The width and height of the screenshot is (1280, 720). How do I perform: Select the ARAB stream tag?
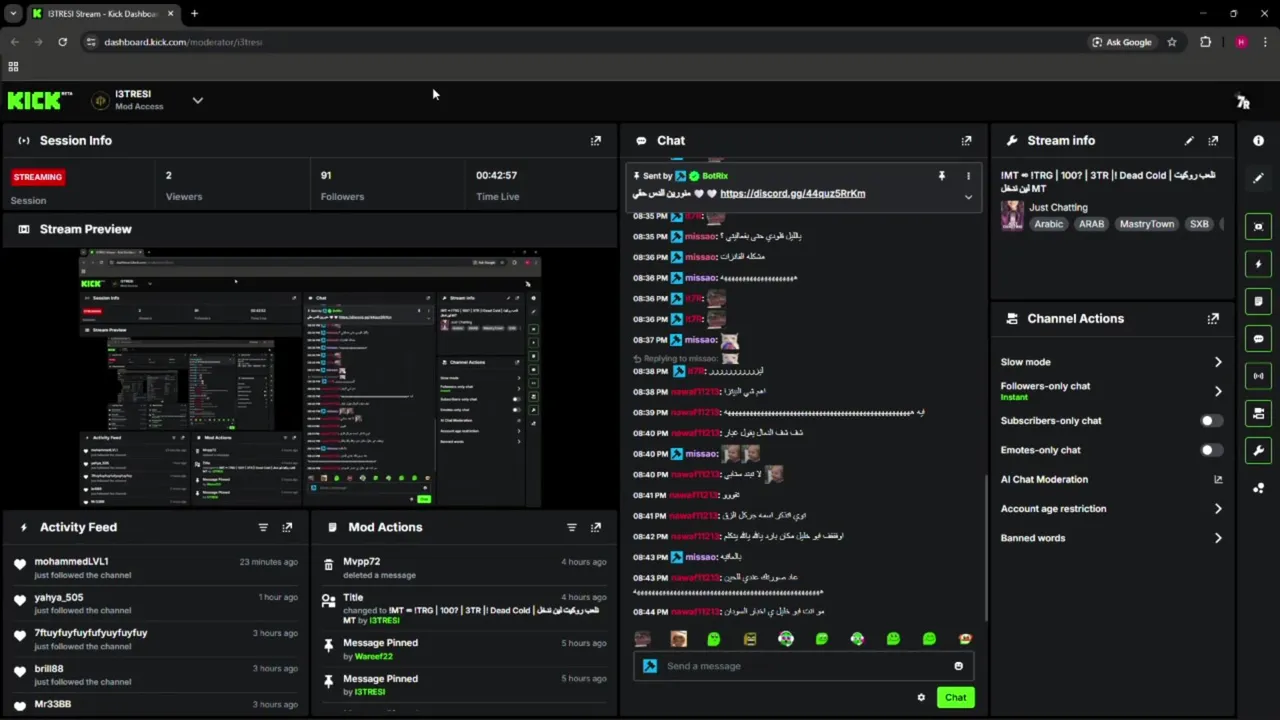[x=1091, y=224]
